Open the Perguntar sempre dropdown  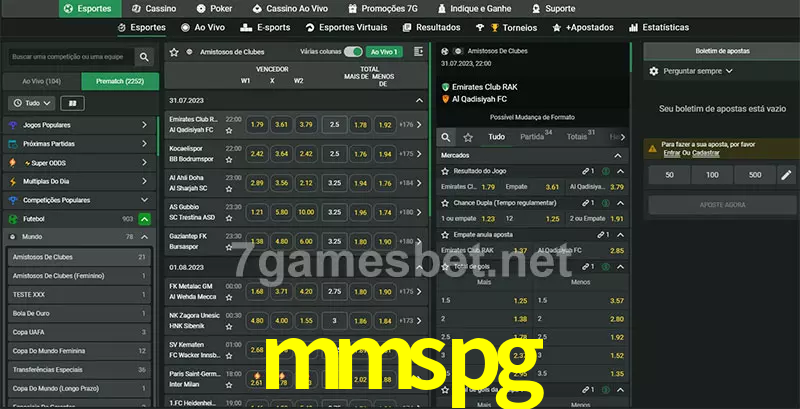coord(697,71)
